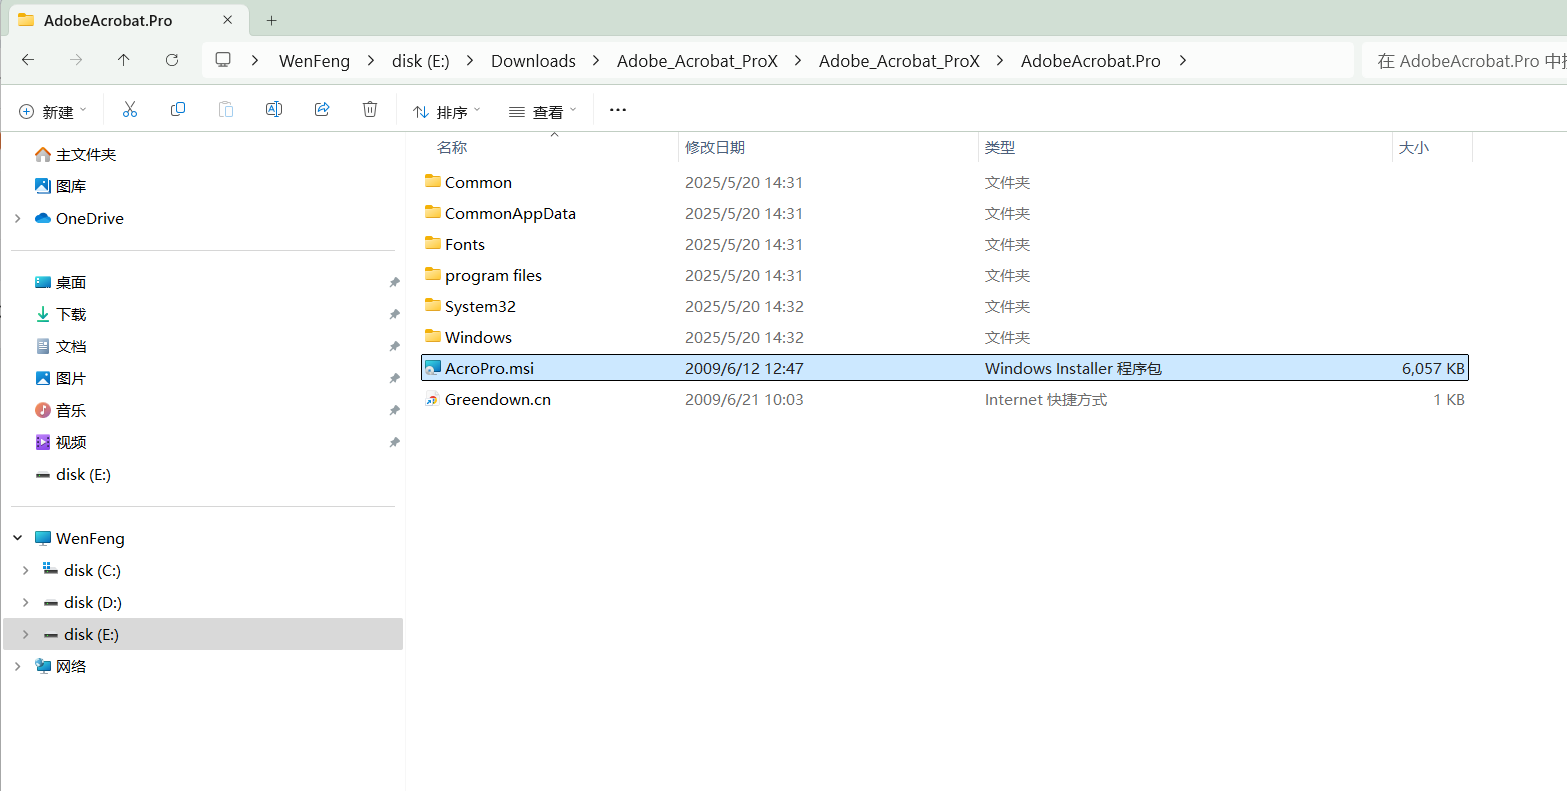Go back with the left arrow
Screen dimensions: 1567x791
28,60
